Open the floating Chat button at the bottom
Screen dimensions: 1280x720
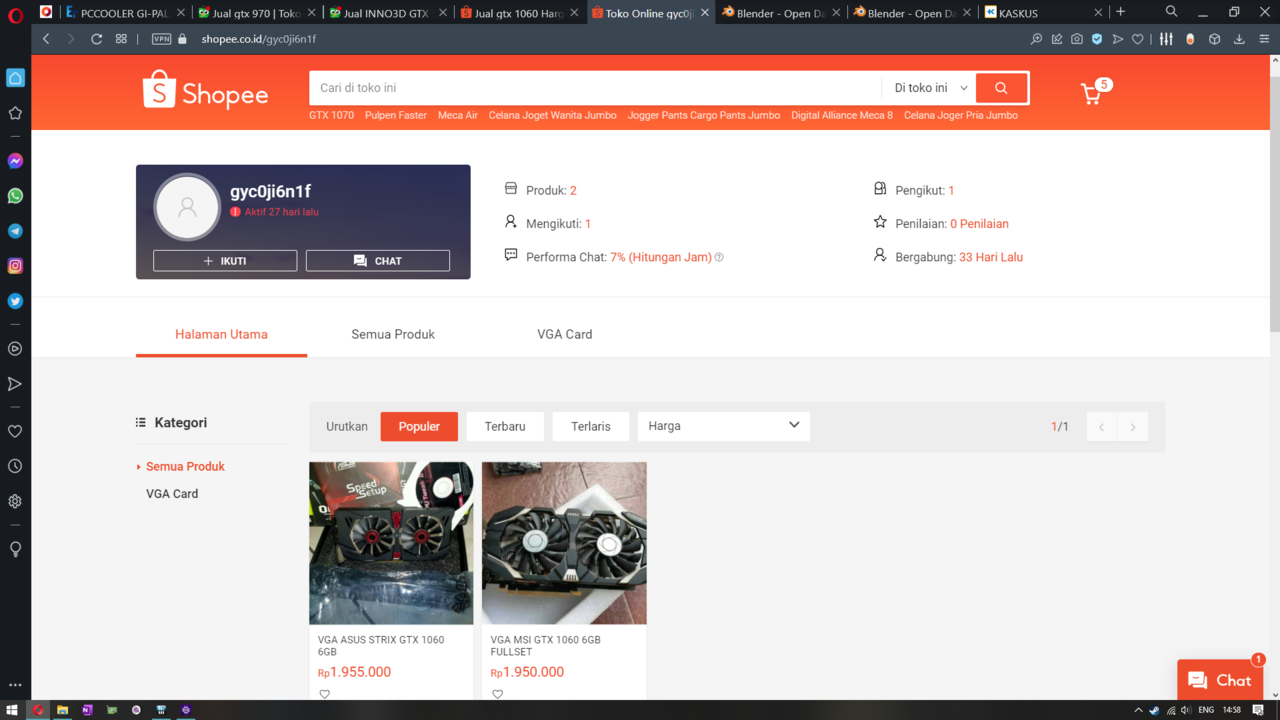coord(1219,680)
